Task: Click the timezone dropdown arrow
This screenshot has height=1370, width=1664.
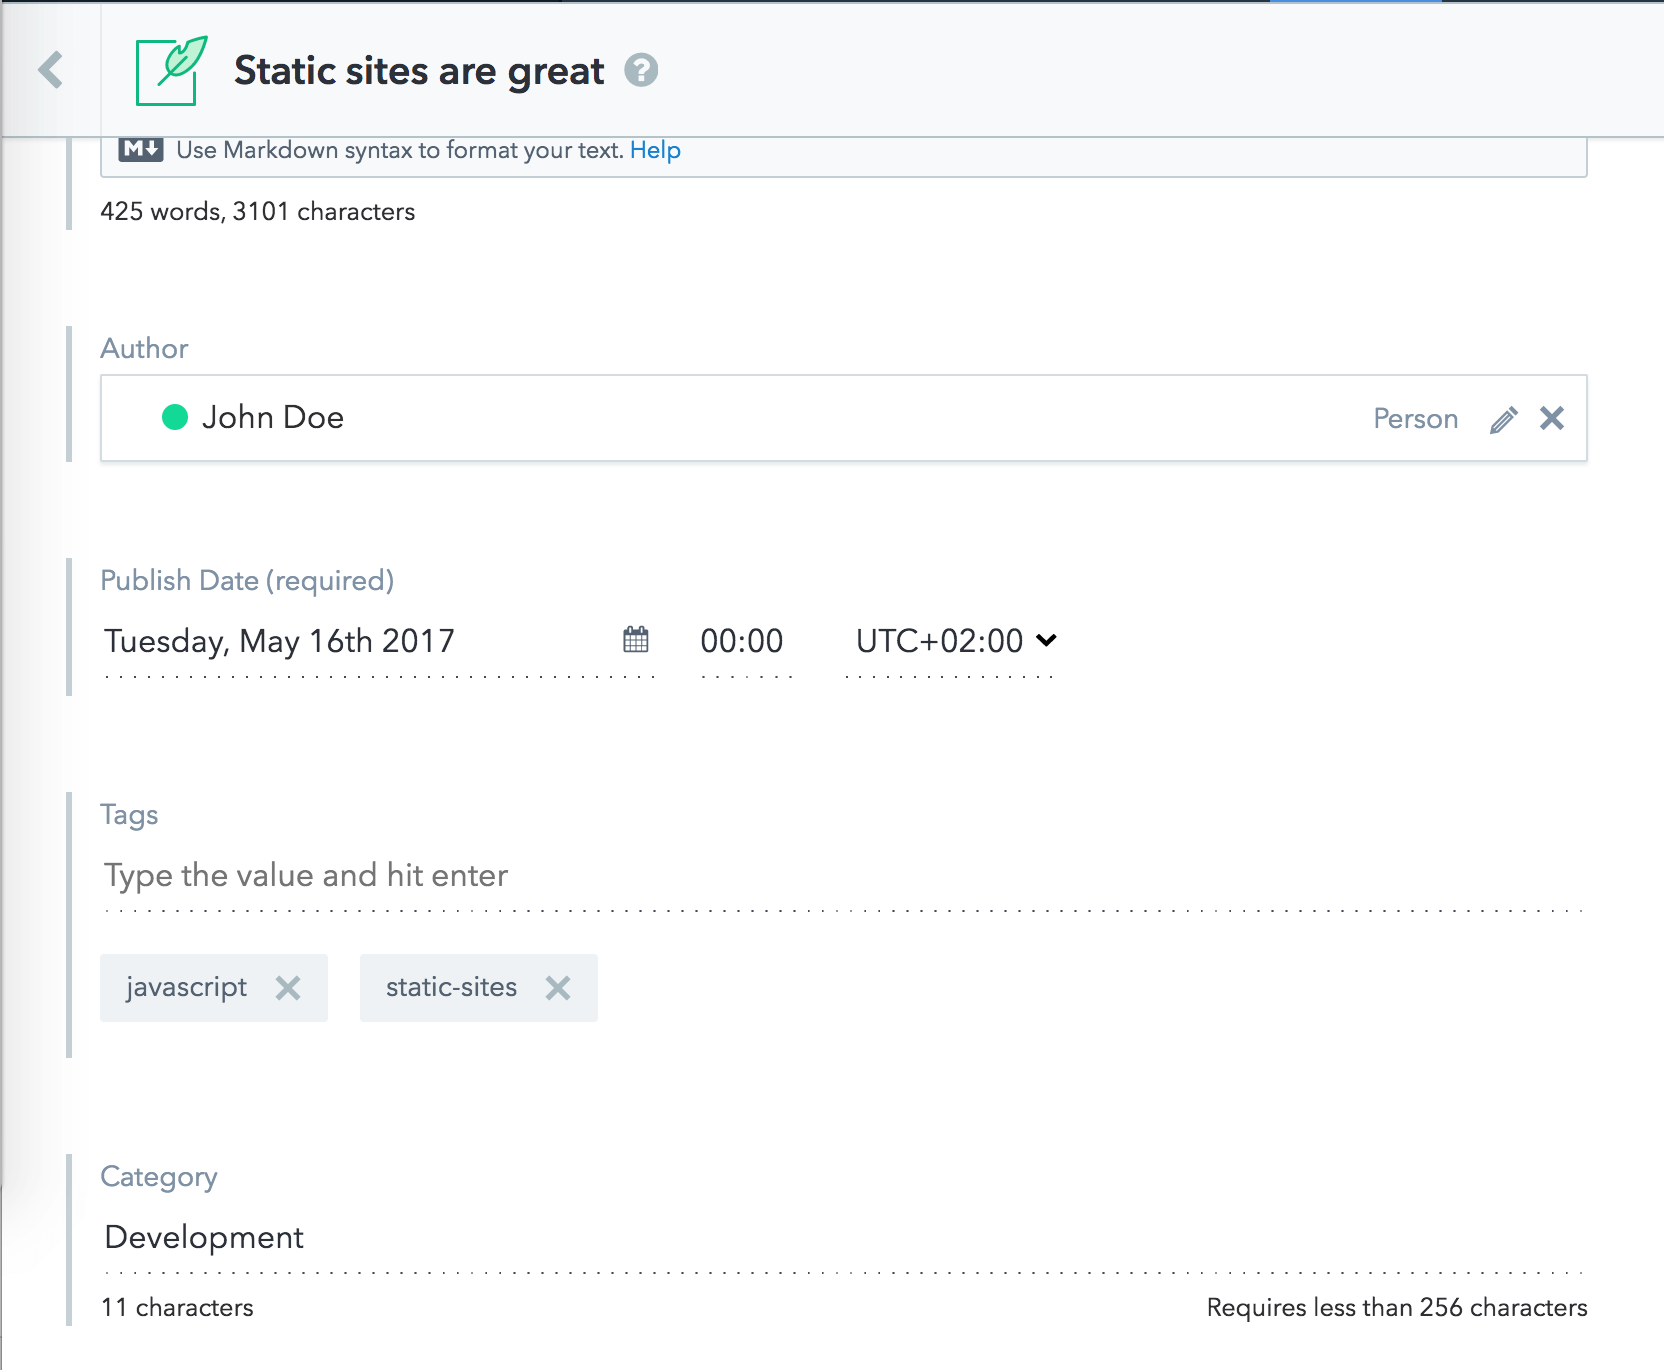Action: [1046, 640]
